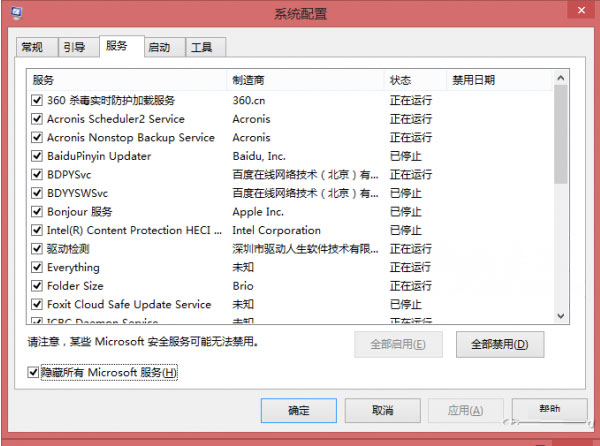Click the services list scrollbar thumb
Screen dimensions: 600x446
(x=561, y=135)
